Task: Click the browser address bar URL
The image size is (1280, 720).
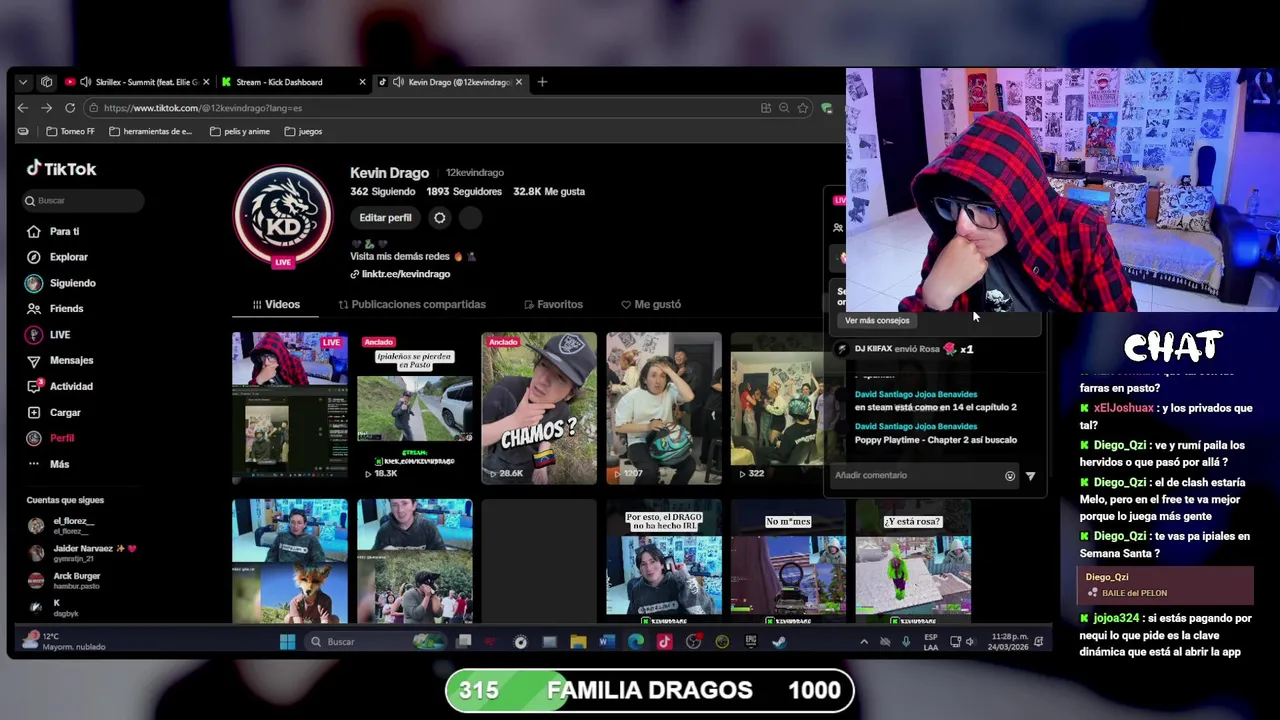Action: pyautogui.click(x=203, y=108)
